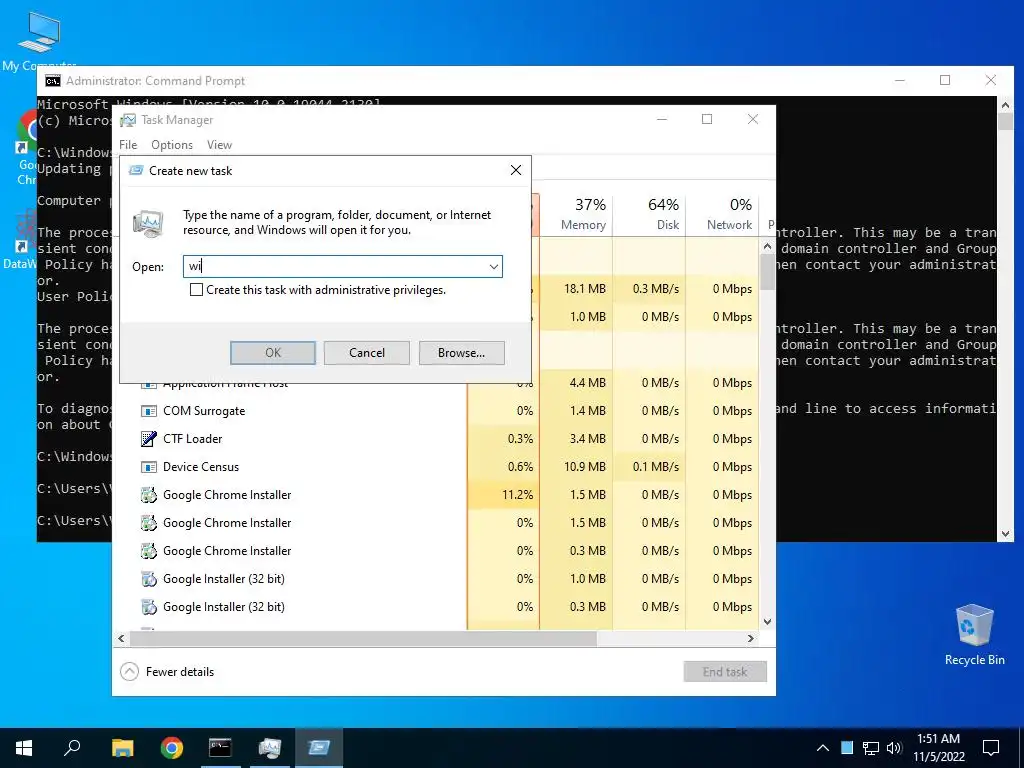Sort by the Network column header
The image size is (1024, 768).
click(722, 214)
